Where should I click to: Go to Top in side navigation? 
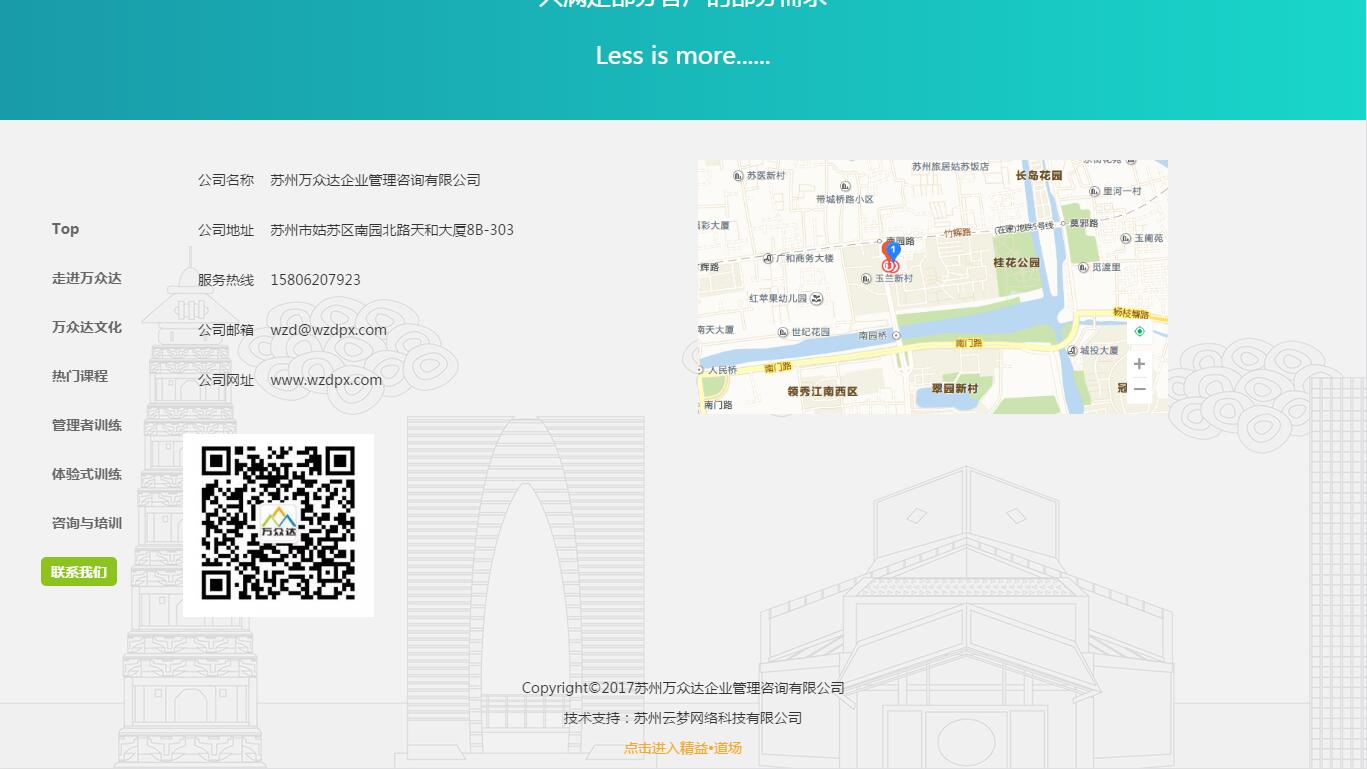[x=66, y=229]
